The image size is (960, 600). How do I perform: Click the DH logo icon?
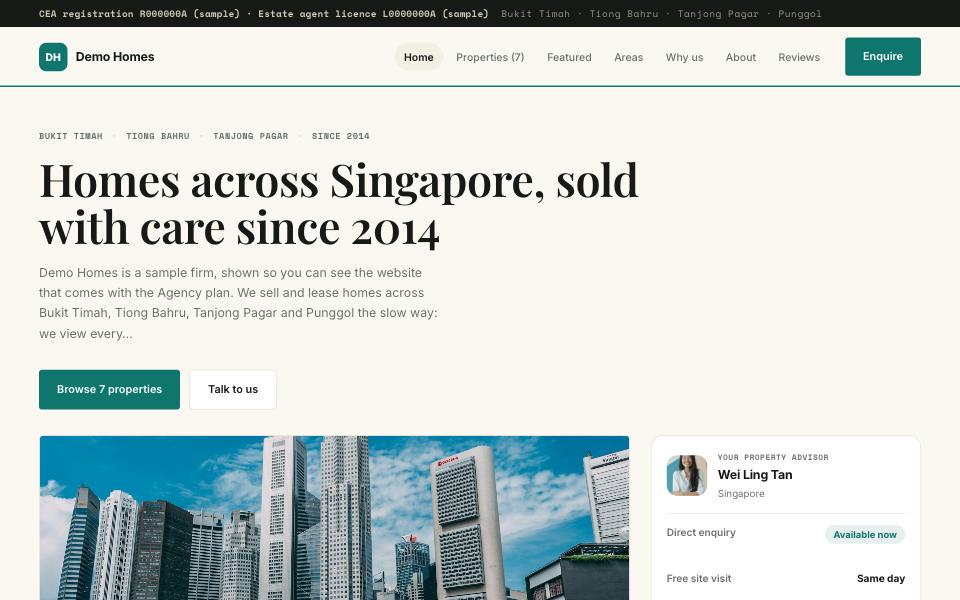pos(53,57)
